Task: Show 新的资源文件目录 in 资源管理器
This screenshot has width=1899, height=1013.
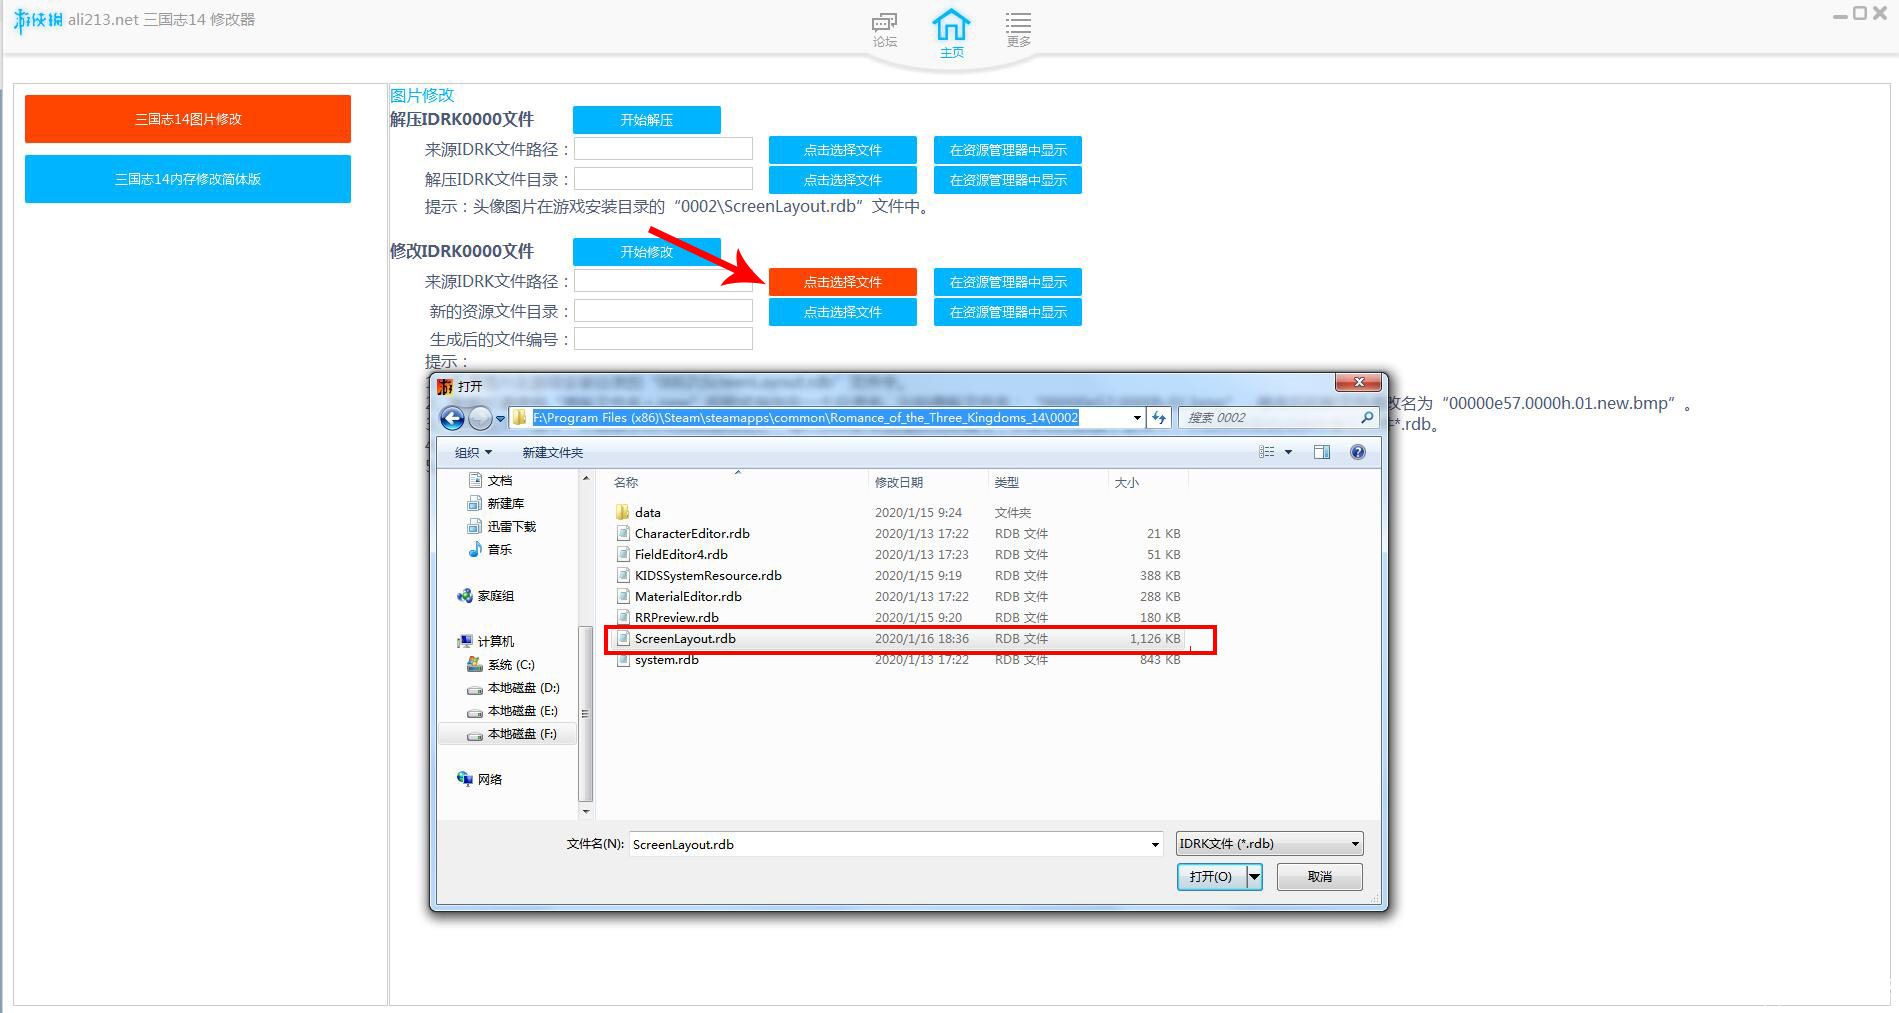Action: [x=1008, y=312]
